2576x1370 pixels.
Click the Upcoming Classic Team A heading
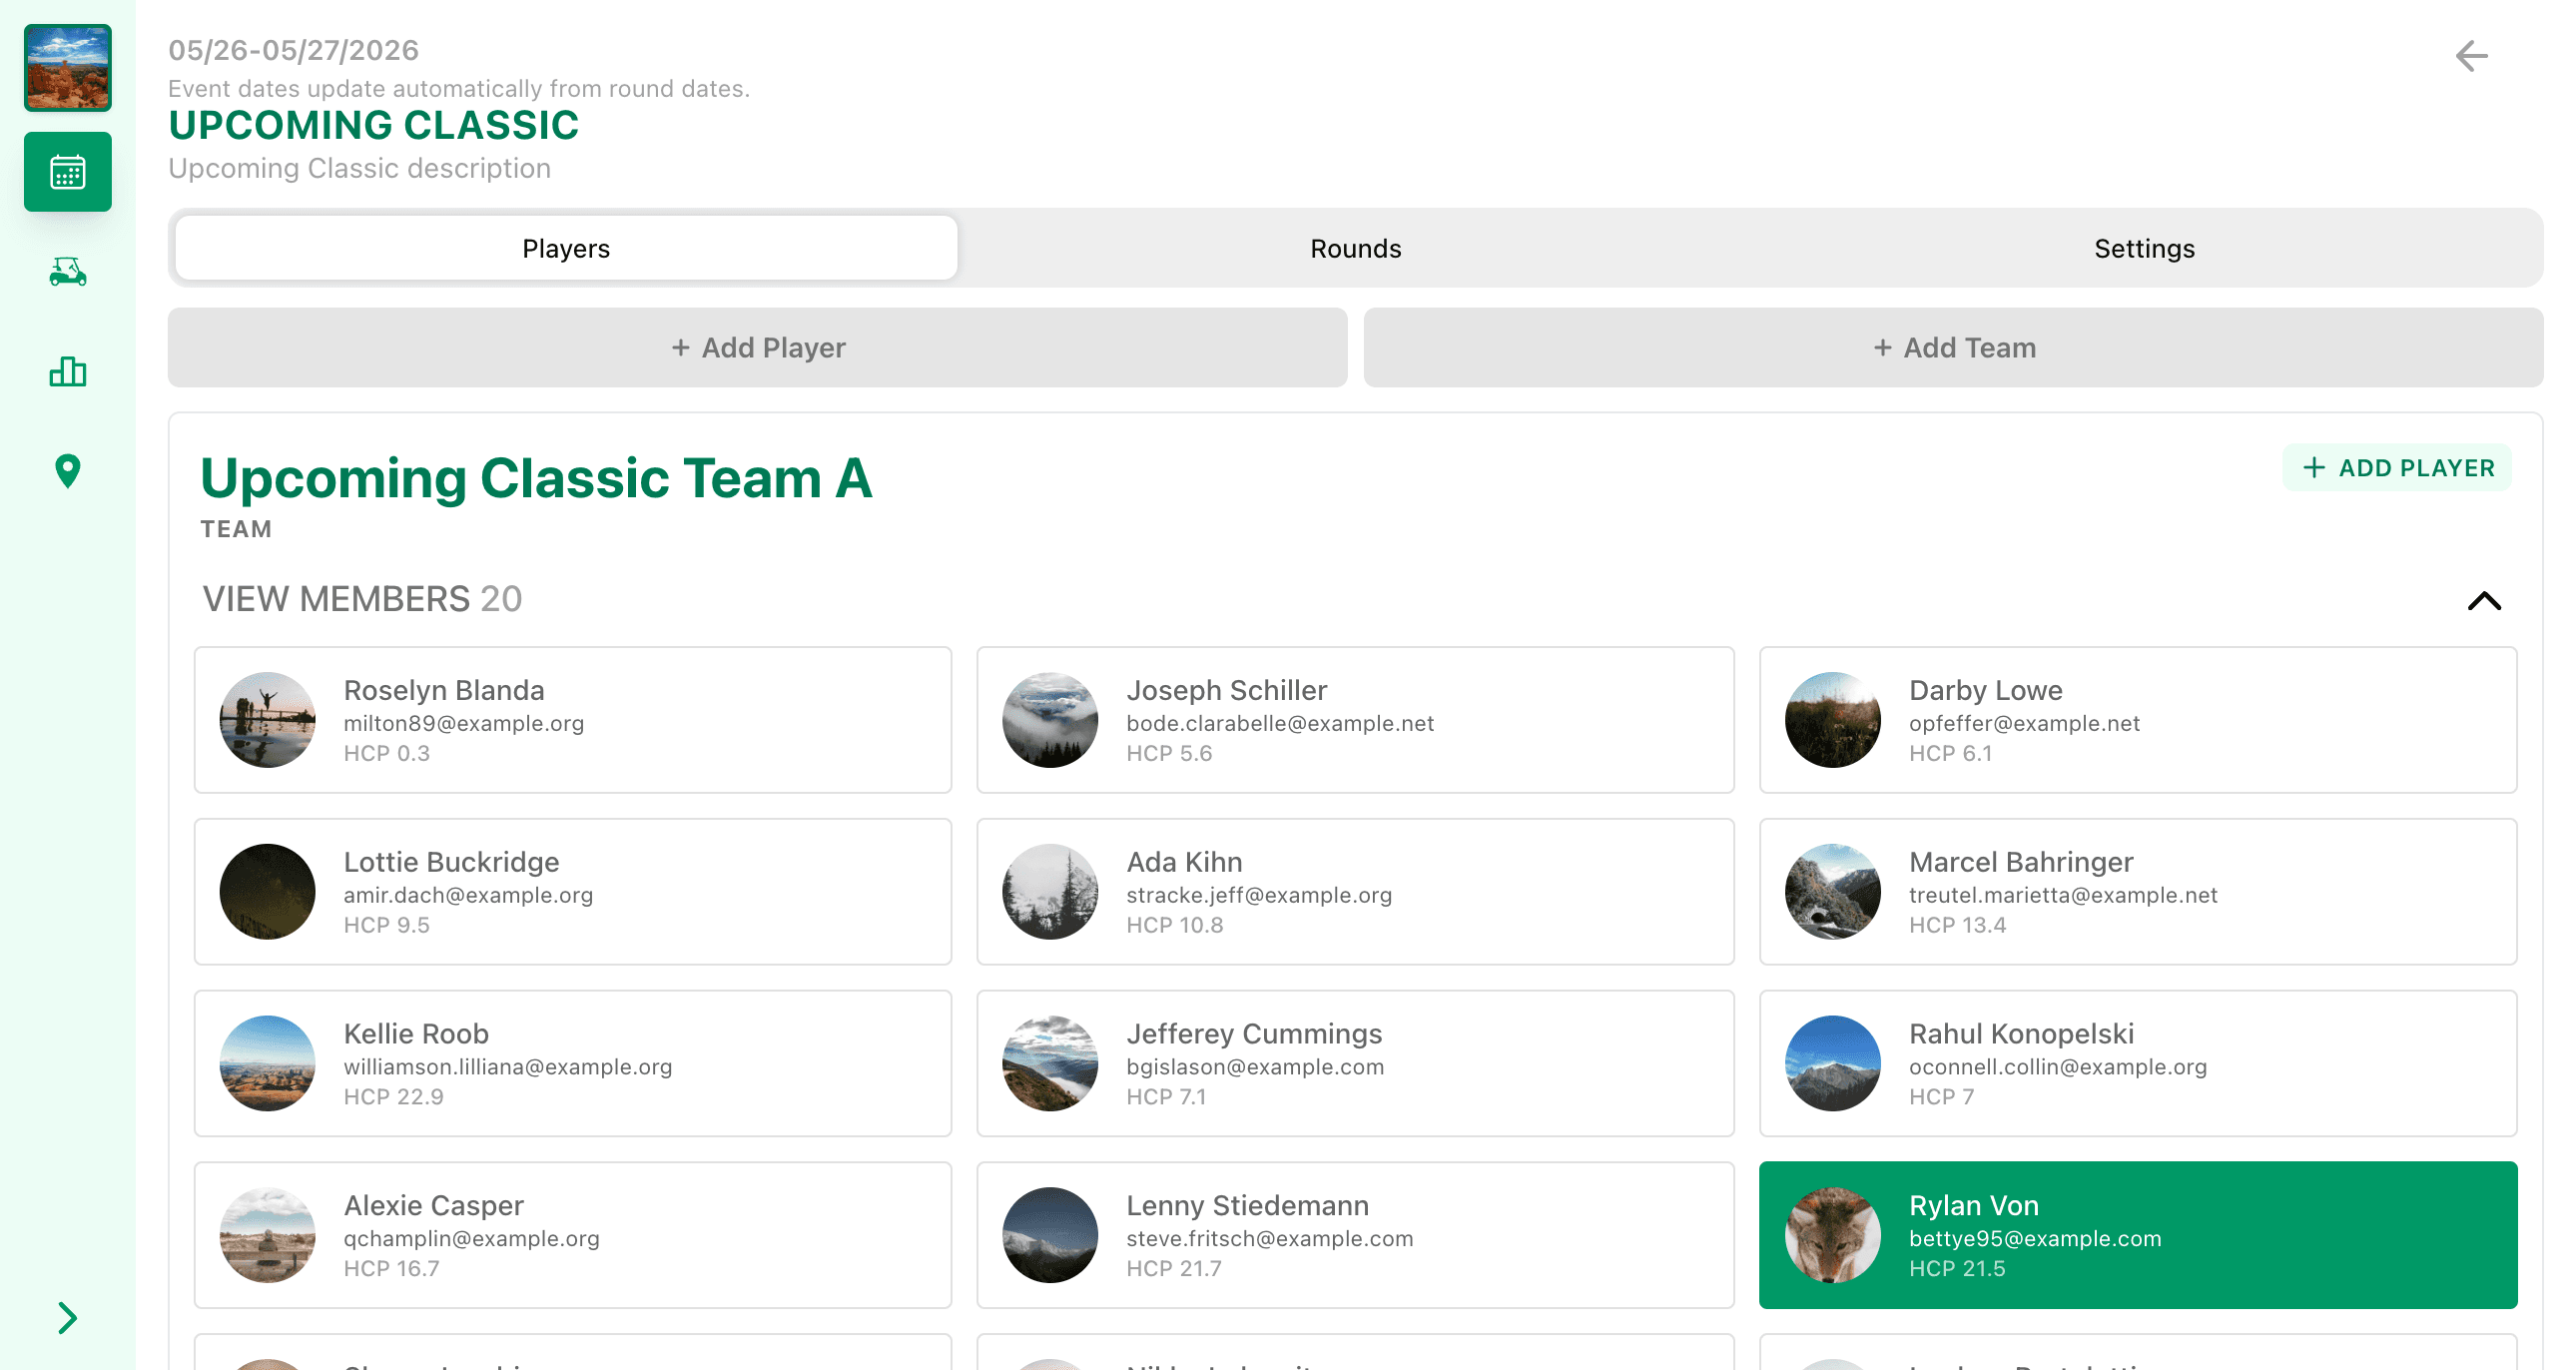536,478
